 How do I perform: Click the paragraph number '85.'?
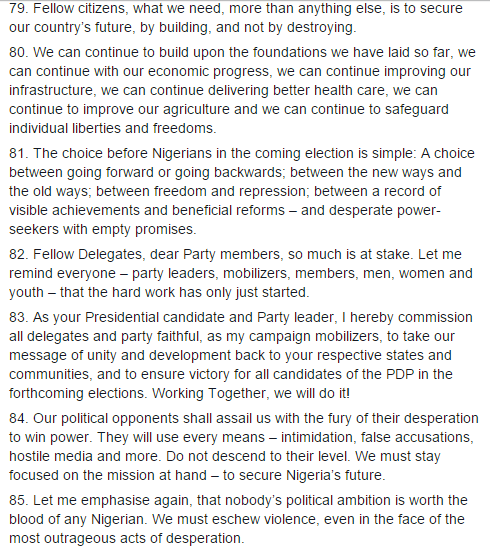18,500
